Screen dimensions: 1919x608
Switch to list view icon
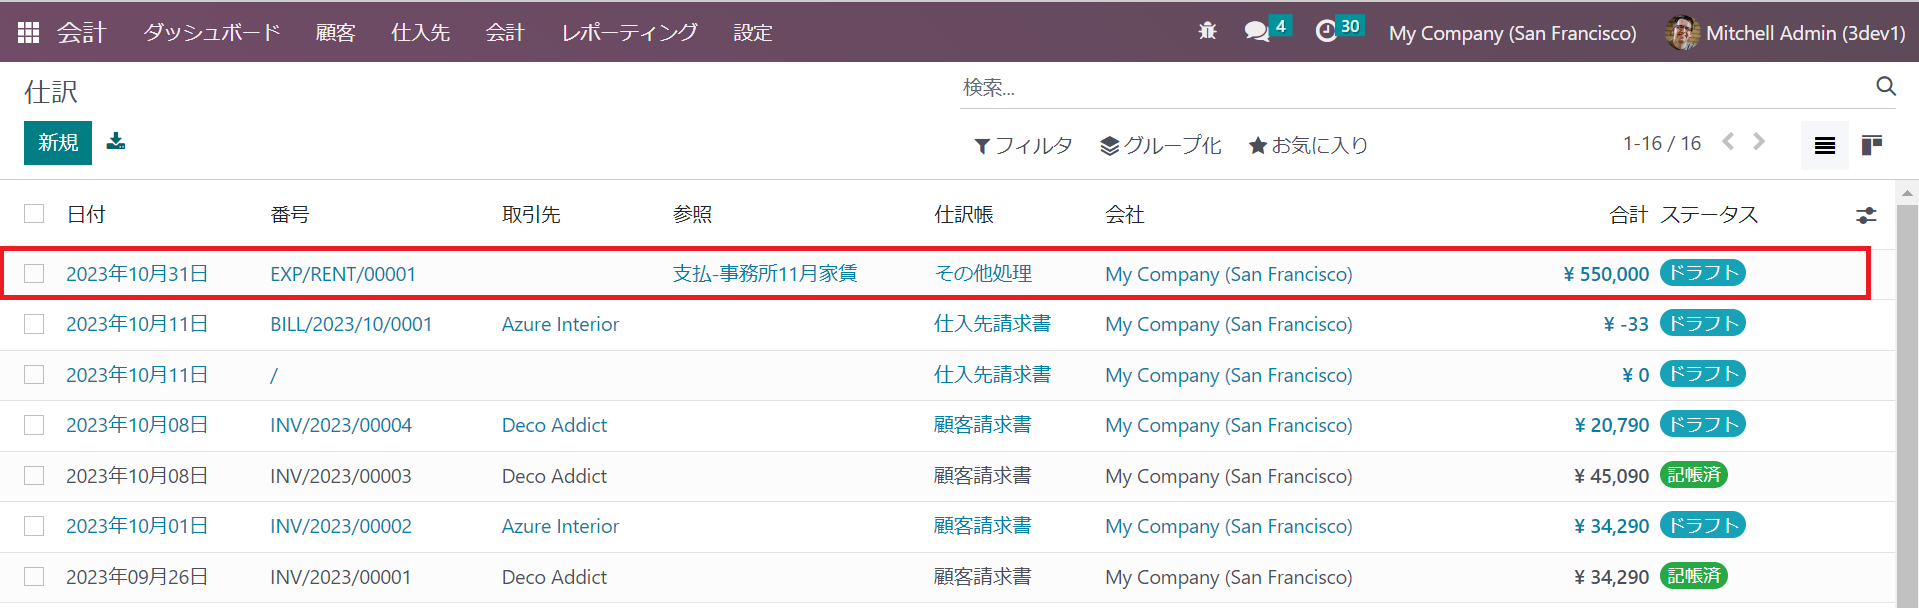[x=1824, y=146]
